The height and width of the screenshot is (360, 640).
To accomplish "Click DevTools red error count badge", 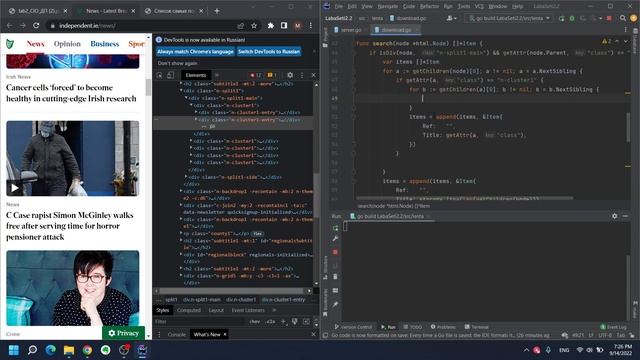I will point(256,75).
